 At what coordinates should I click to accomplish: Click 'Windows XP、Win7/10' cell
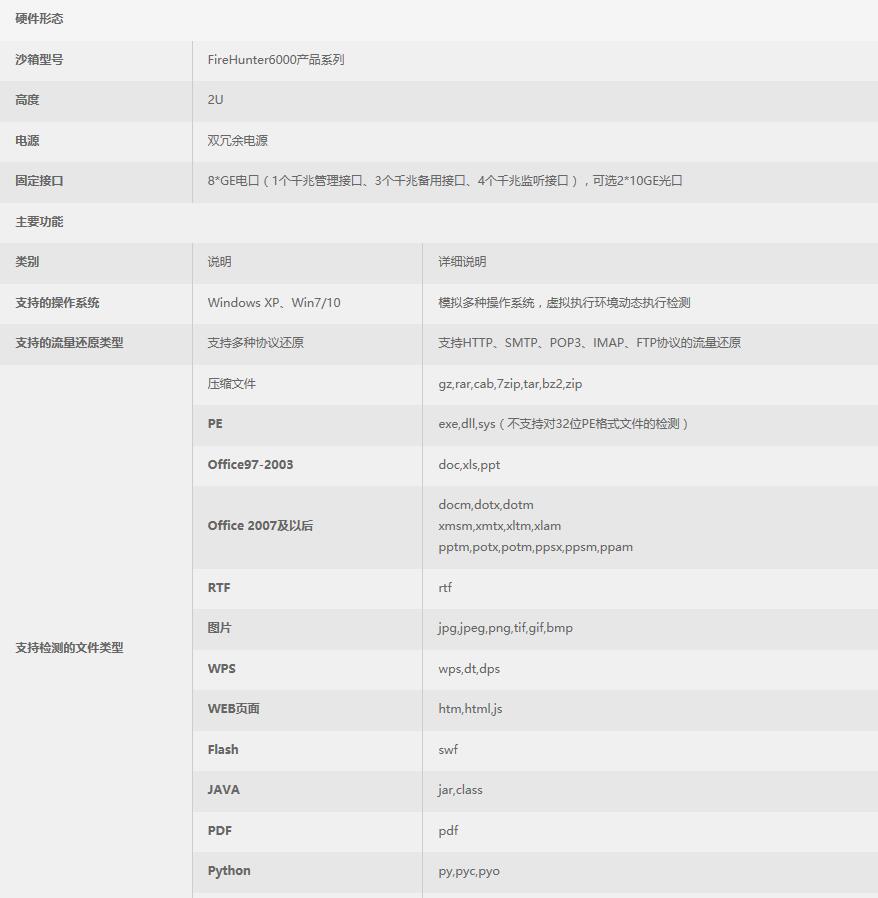pos(274,302)
